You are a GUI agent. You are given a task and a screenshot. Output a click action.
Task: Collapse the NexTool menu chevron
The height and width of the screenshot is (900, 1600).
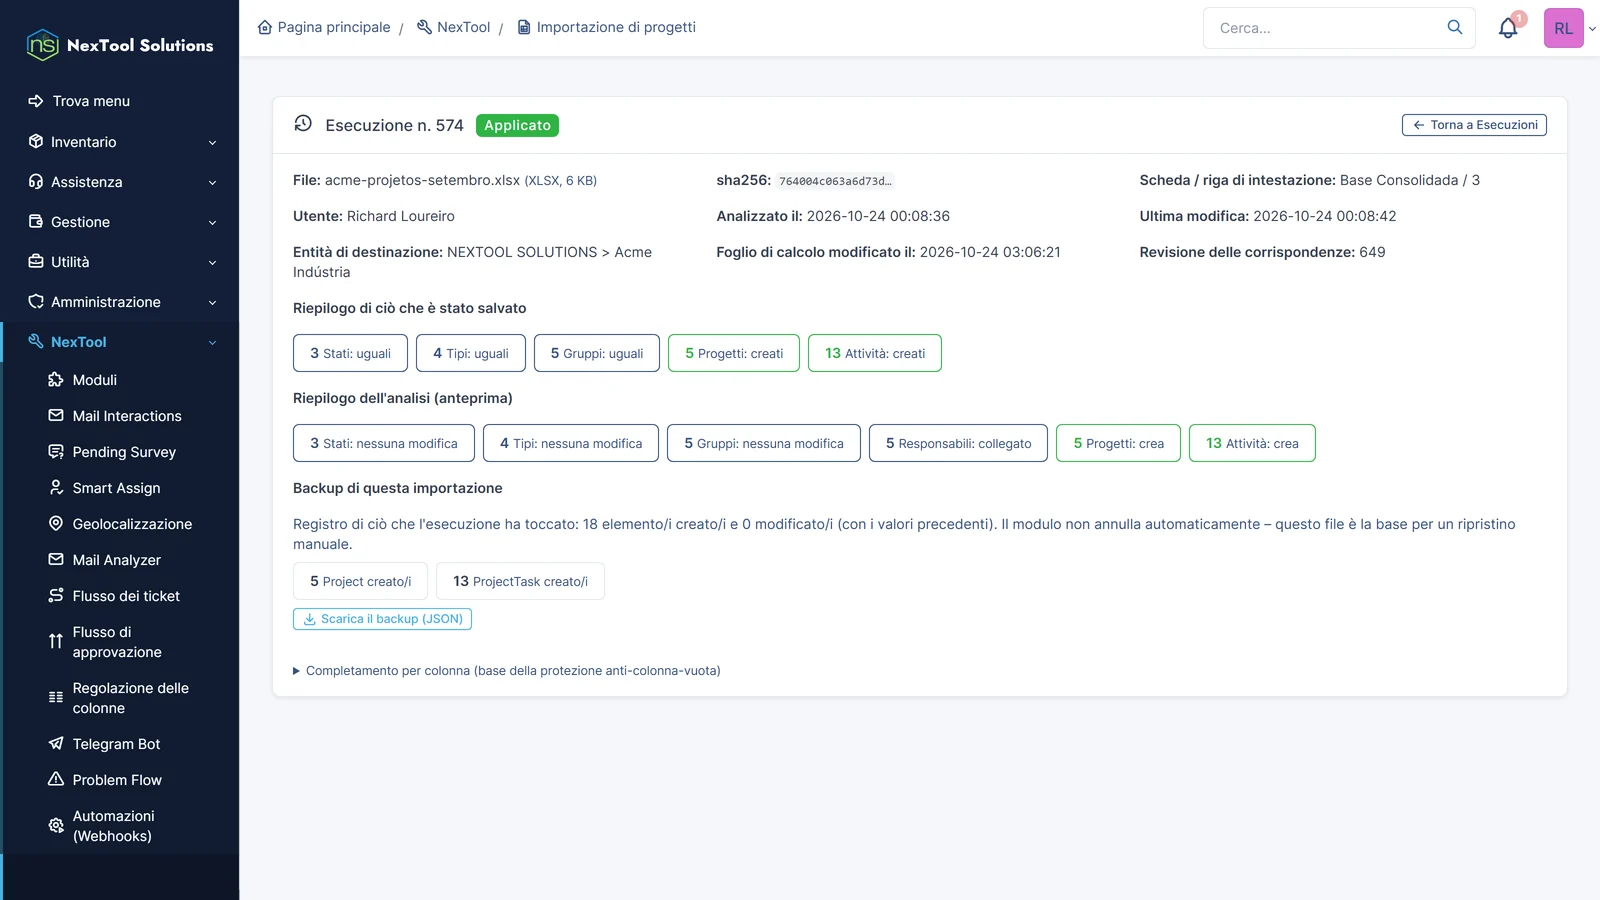pos(212,343)
